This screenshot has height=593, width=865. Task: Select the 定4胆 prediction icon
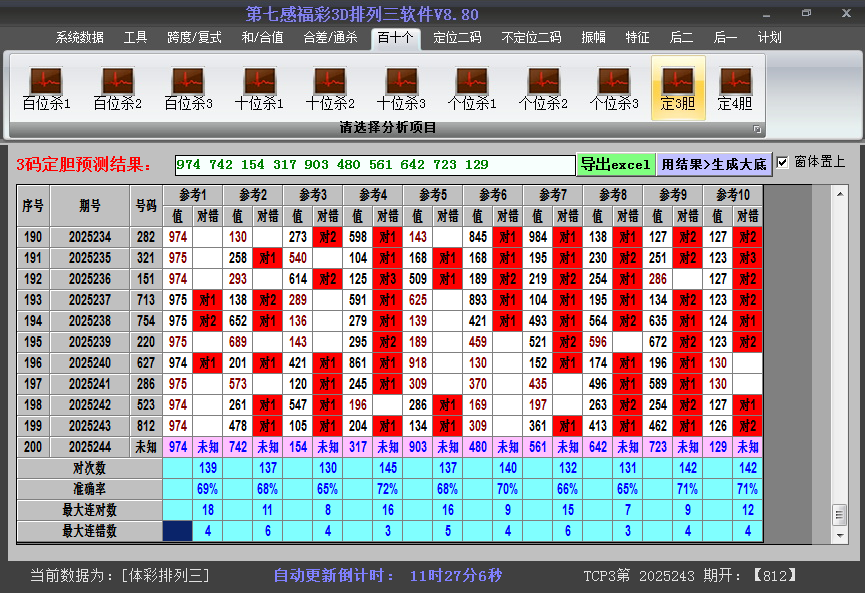click(x=735, y=81)
